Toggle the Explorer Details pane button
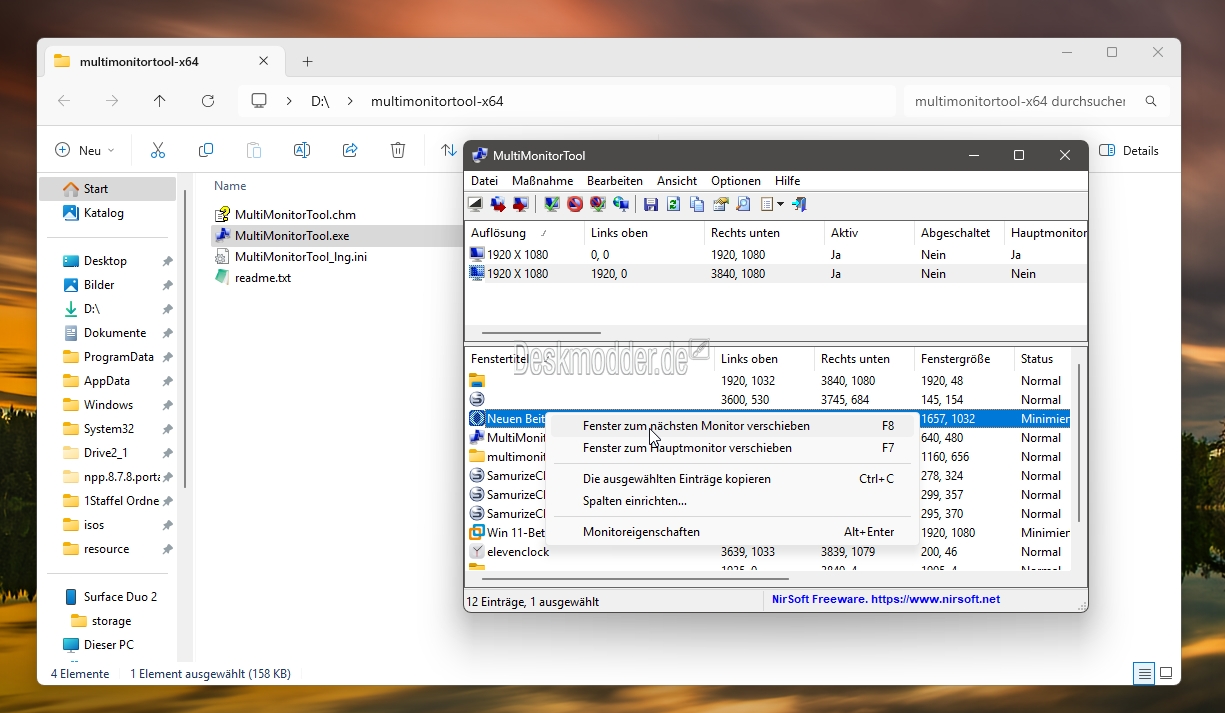The width and height of the screenshot is (1225, 713). click(1129, 150)
